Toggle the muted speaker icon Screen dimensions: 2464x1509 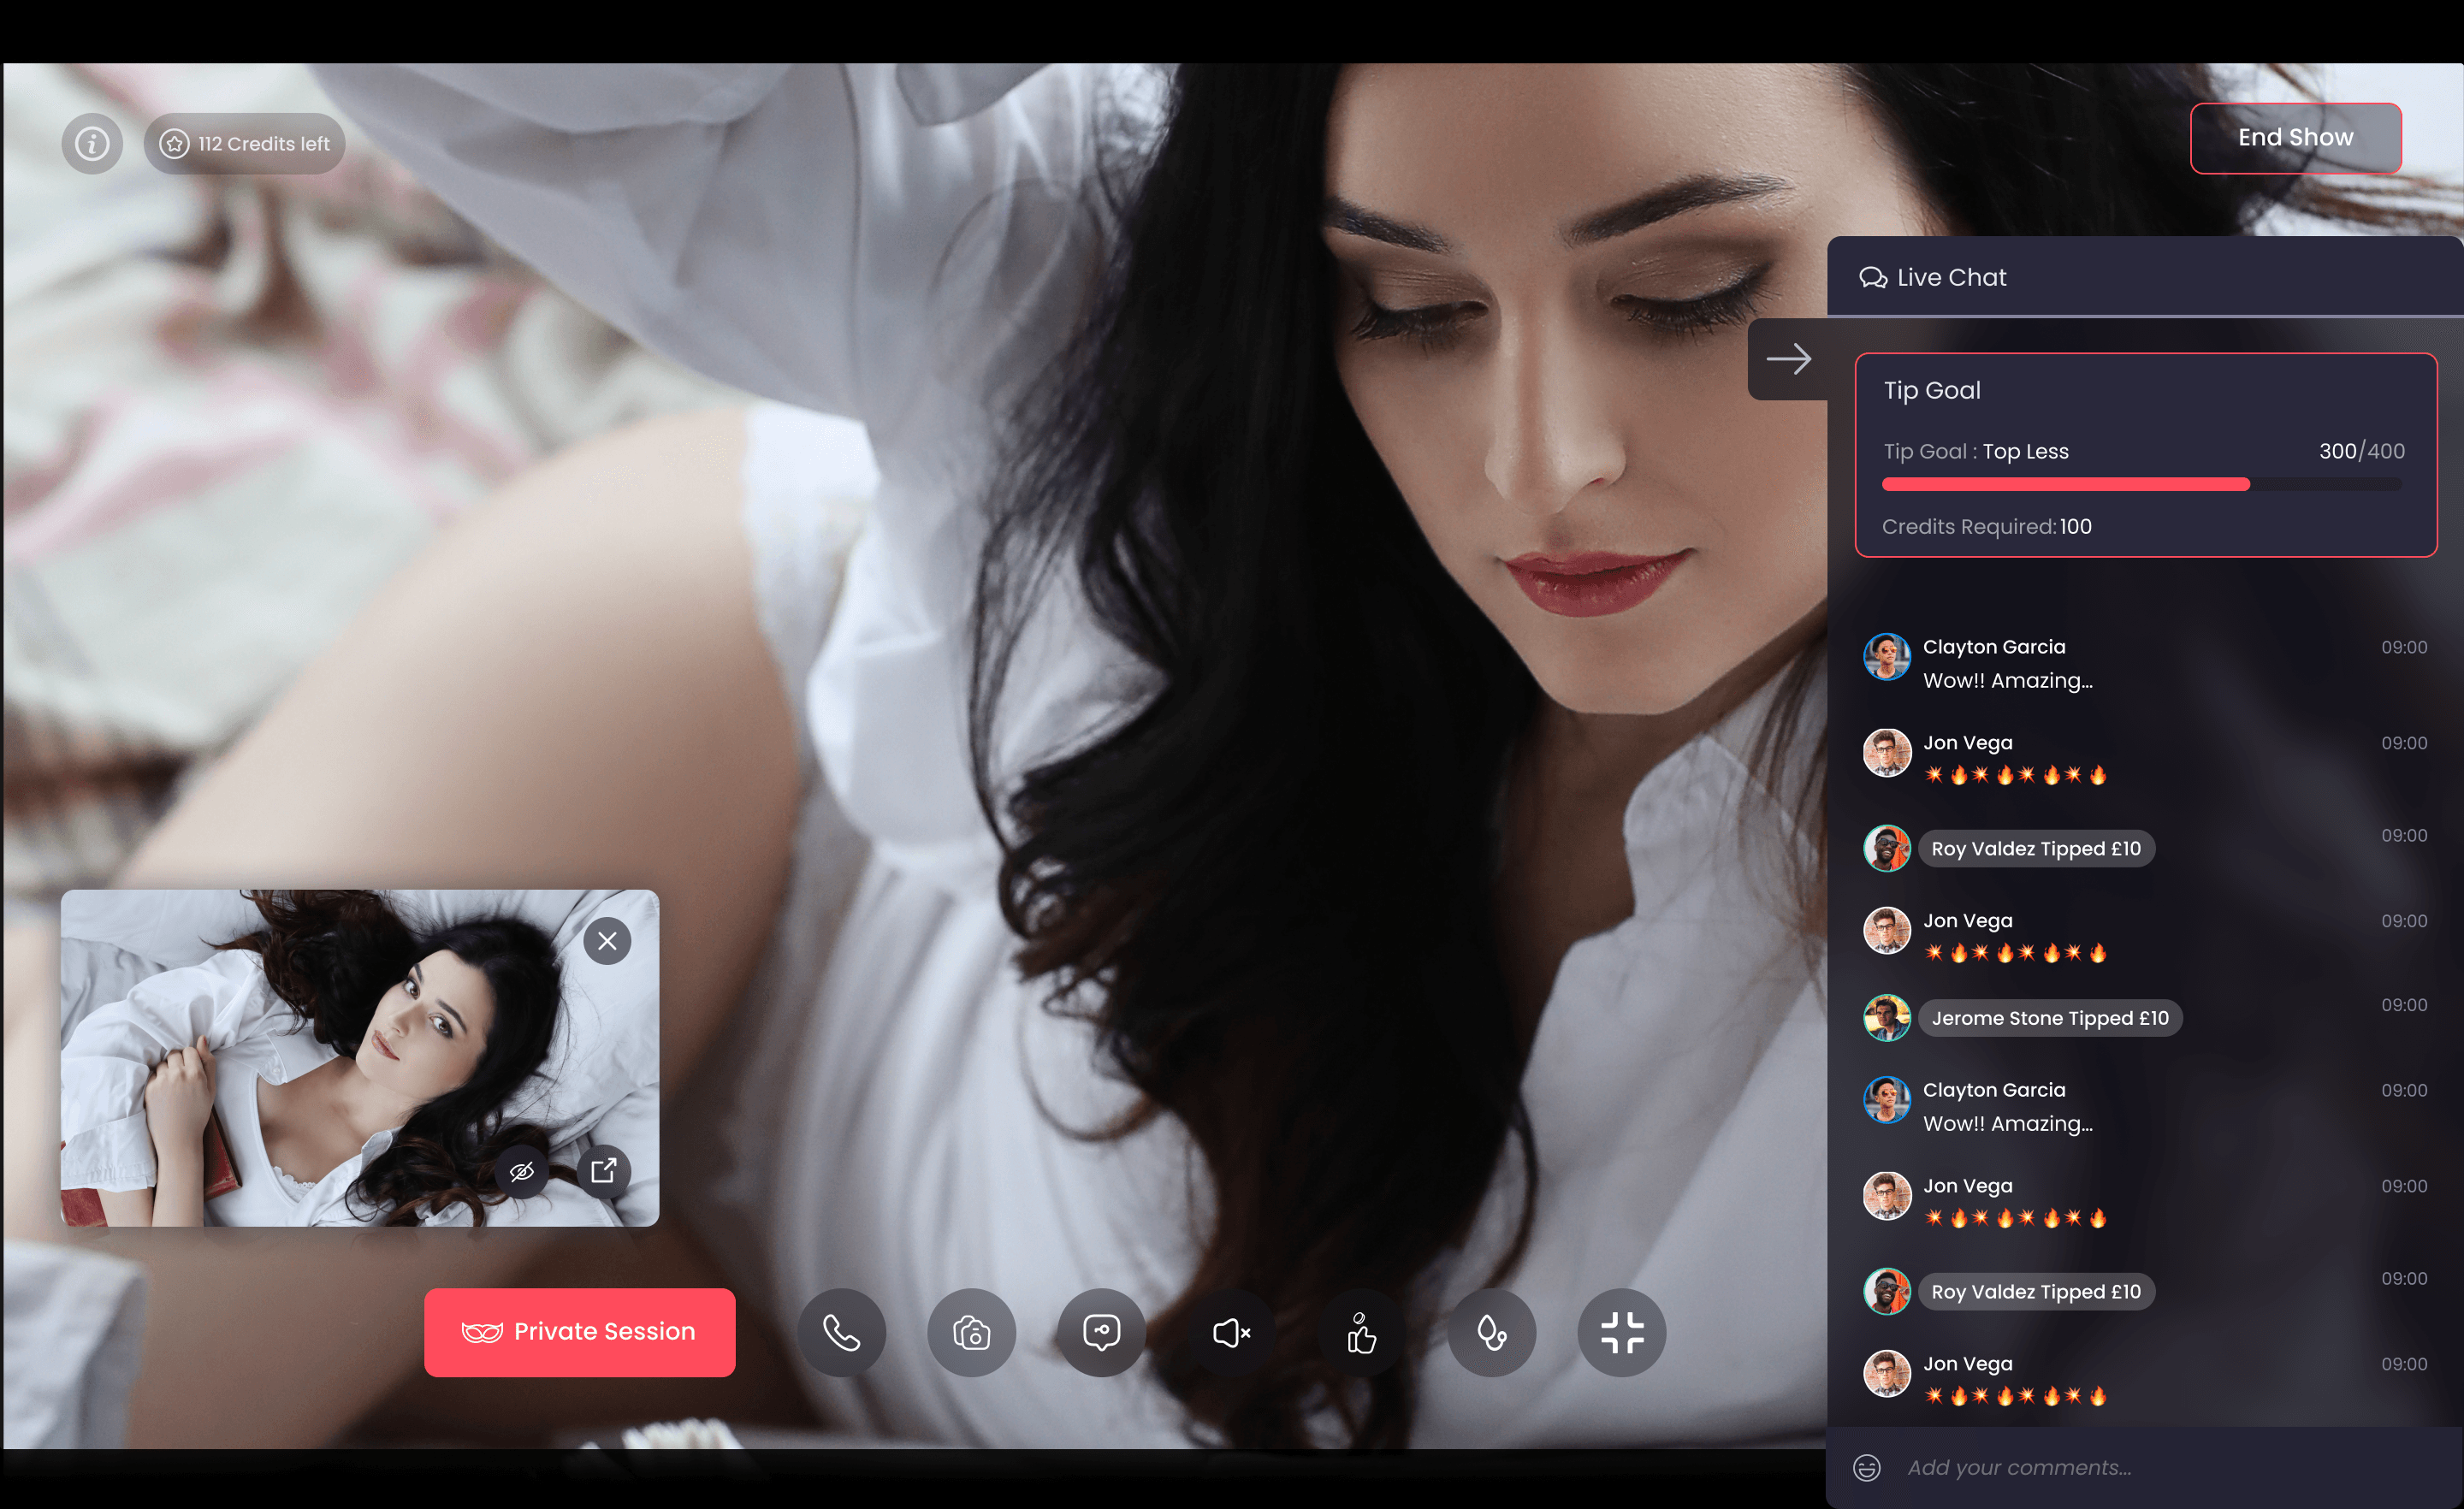point(1231,1332)
